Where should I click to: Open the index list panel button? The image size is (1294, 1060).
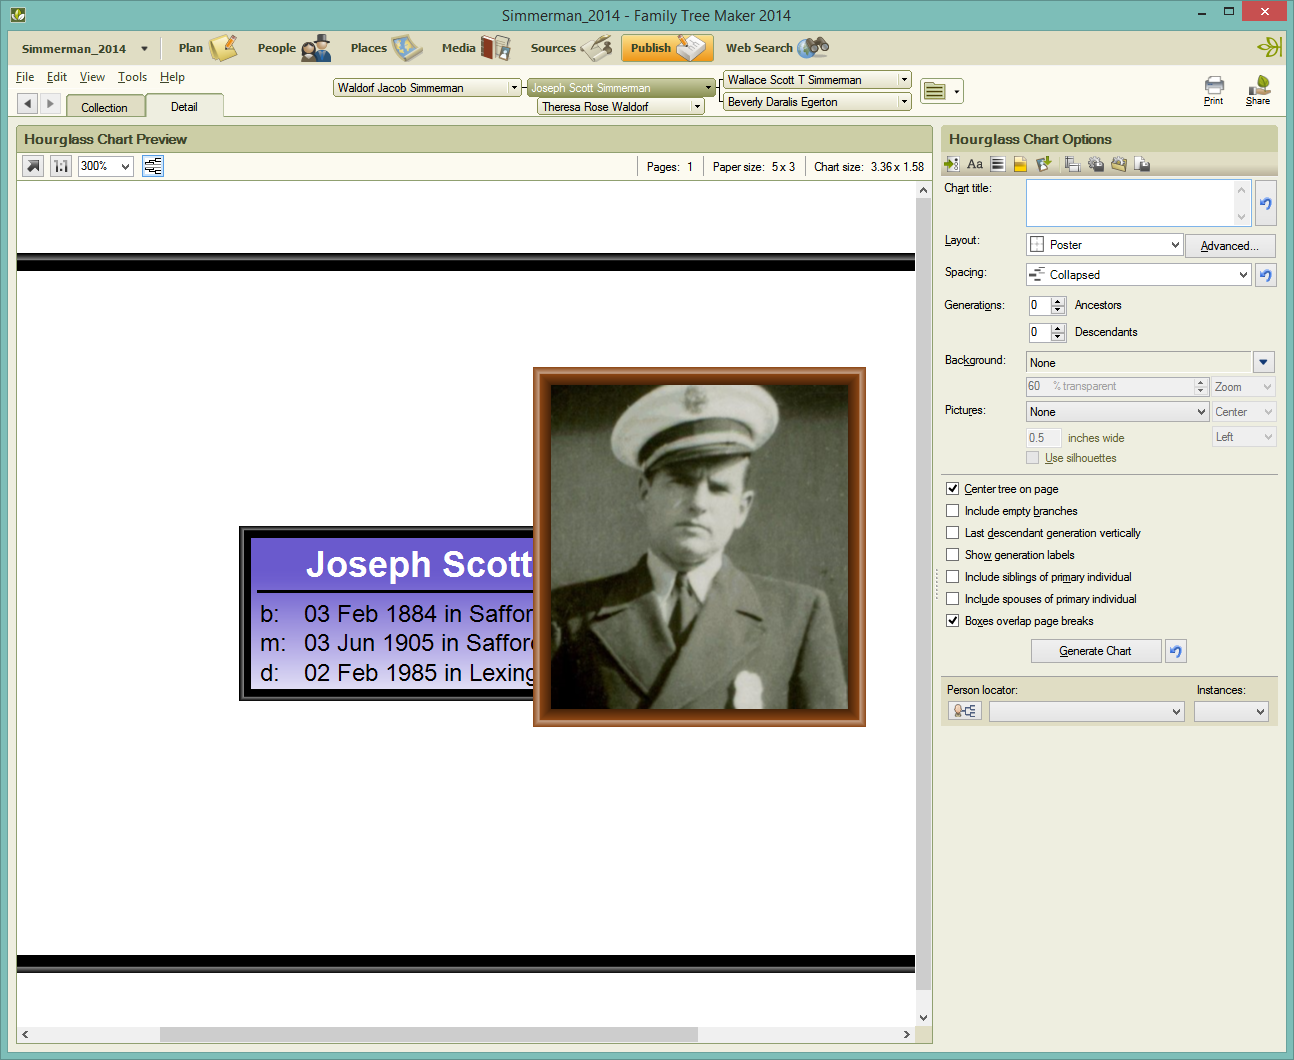click(x=941, y=91)
